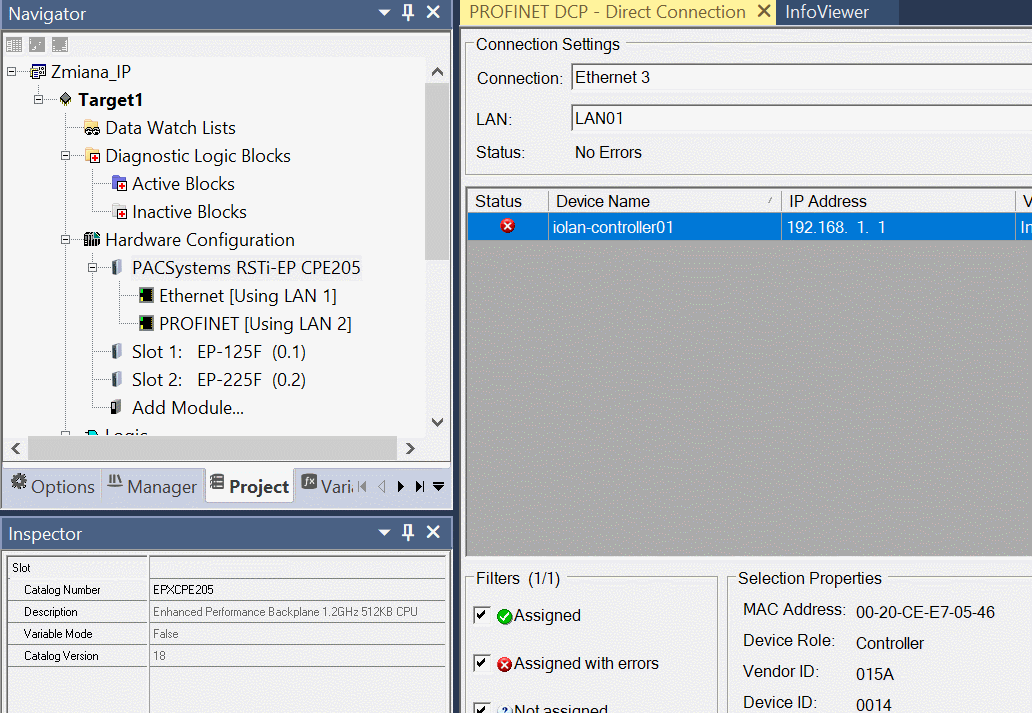Close the Inspector panel

(433, 532)
